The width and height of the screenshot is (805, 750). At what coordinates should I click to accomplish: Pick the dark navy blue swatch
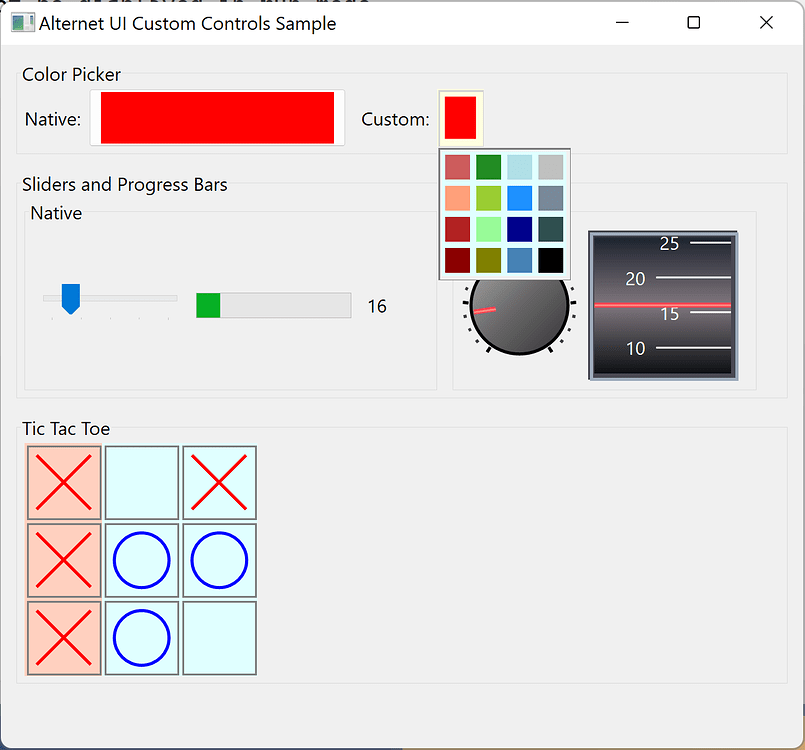coord(520,229)
